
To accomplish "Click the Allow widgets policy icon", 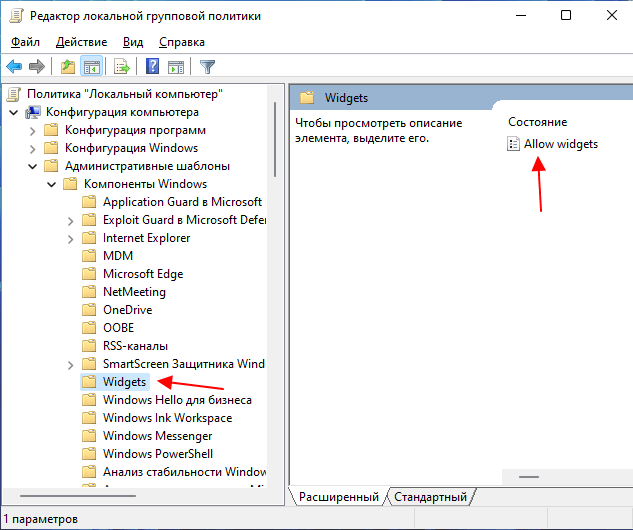I will click(513, 144).
